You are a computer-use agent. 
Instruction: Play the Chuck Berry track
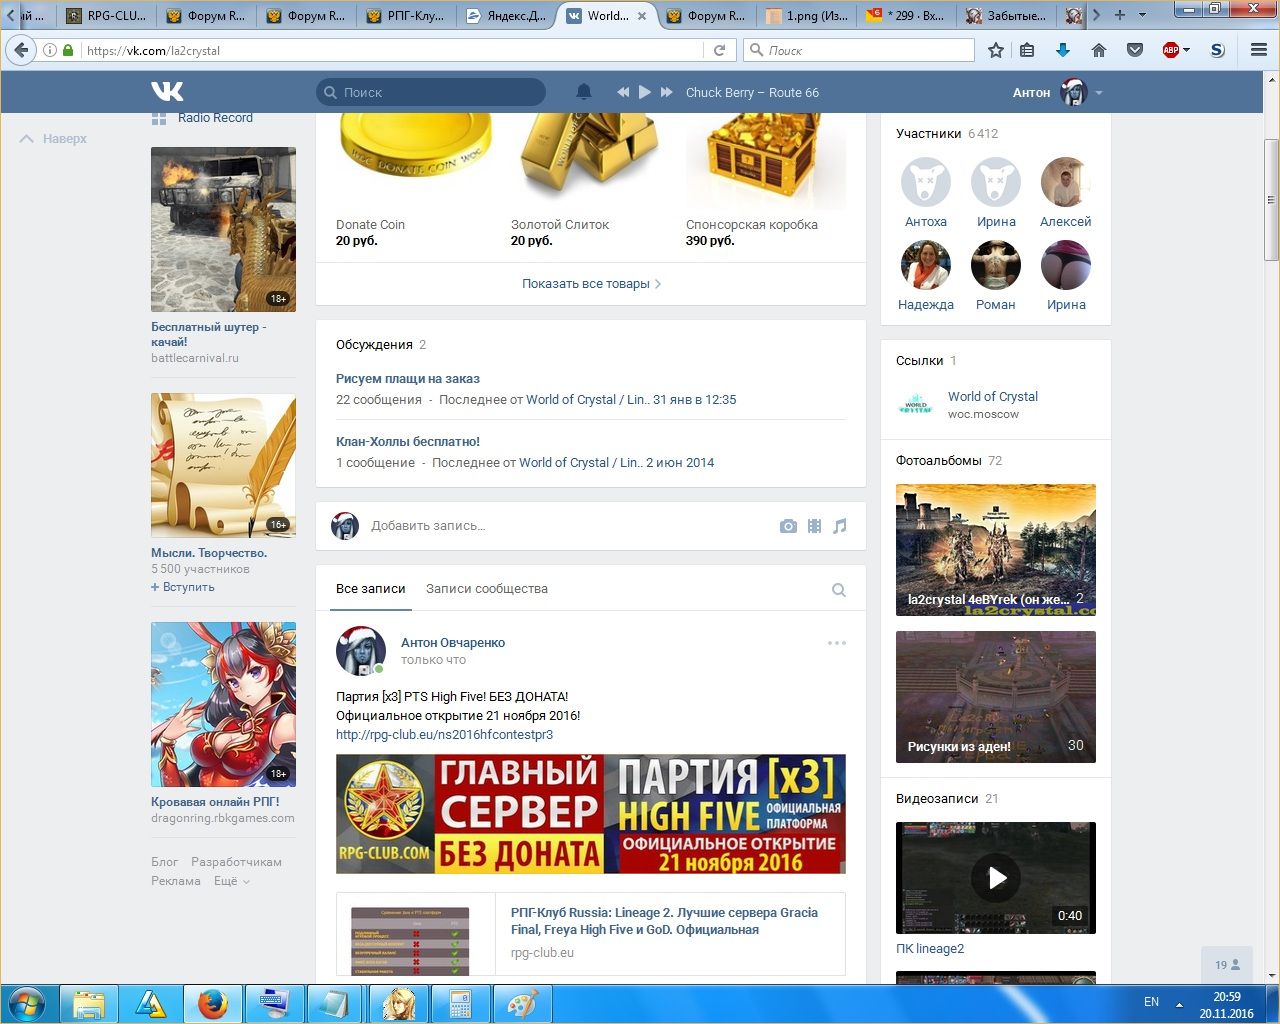pyautogui.click(x=645, y=92)
